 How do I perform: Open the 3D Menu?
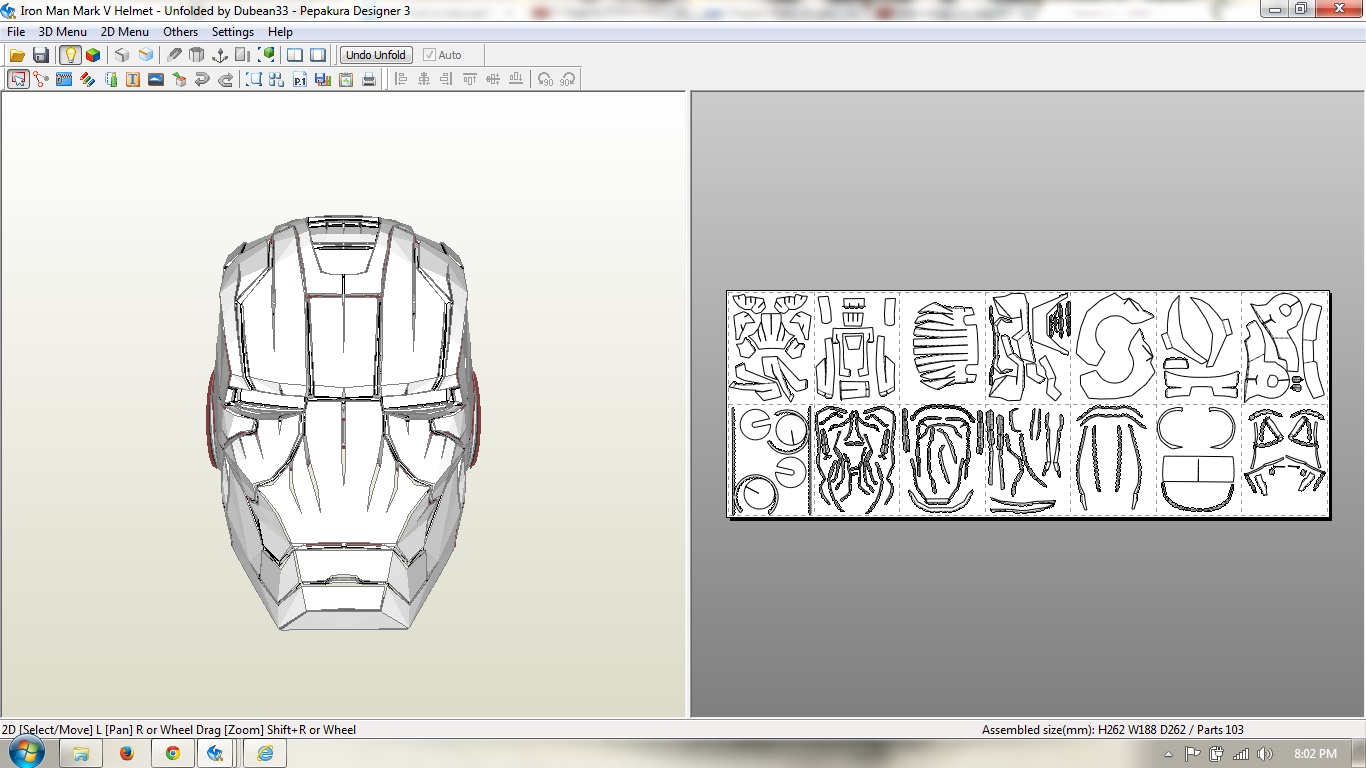tap(63, 32)
